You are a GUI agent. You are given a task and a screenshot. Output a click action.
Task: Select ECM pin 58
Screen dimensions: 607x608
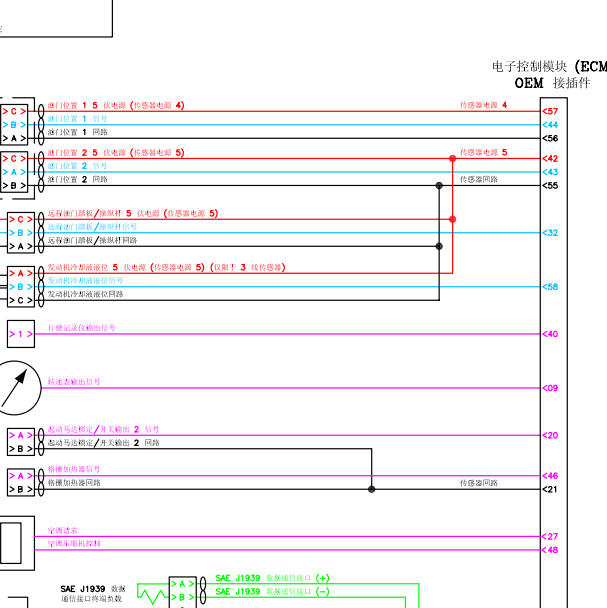pos(550,287)
